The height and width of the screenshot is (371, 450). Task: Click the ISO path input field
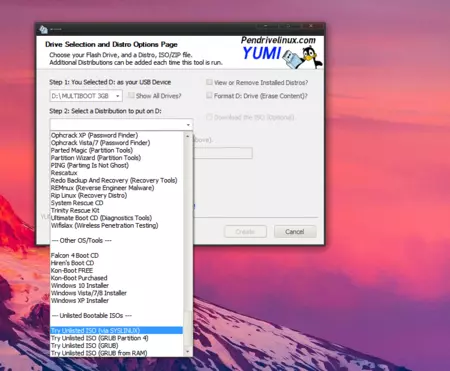[223, 153]
